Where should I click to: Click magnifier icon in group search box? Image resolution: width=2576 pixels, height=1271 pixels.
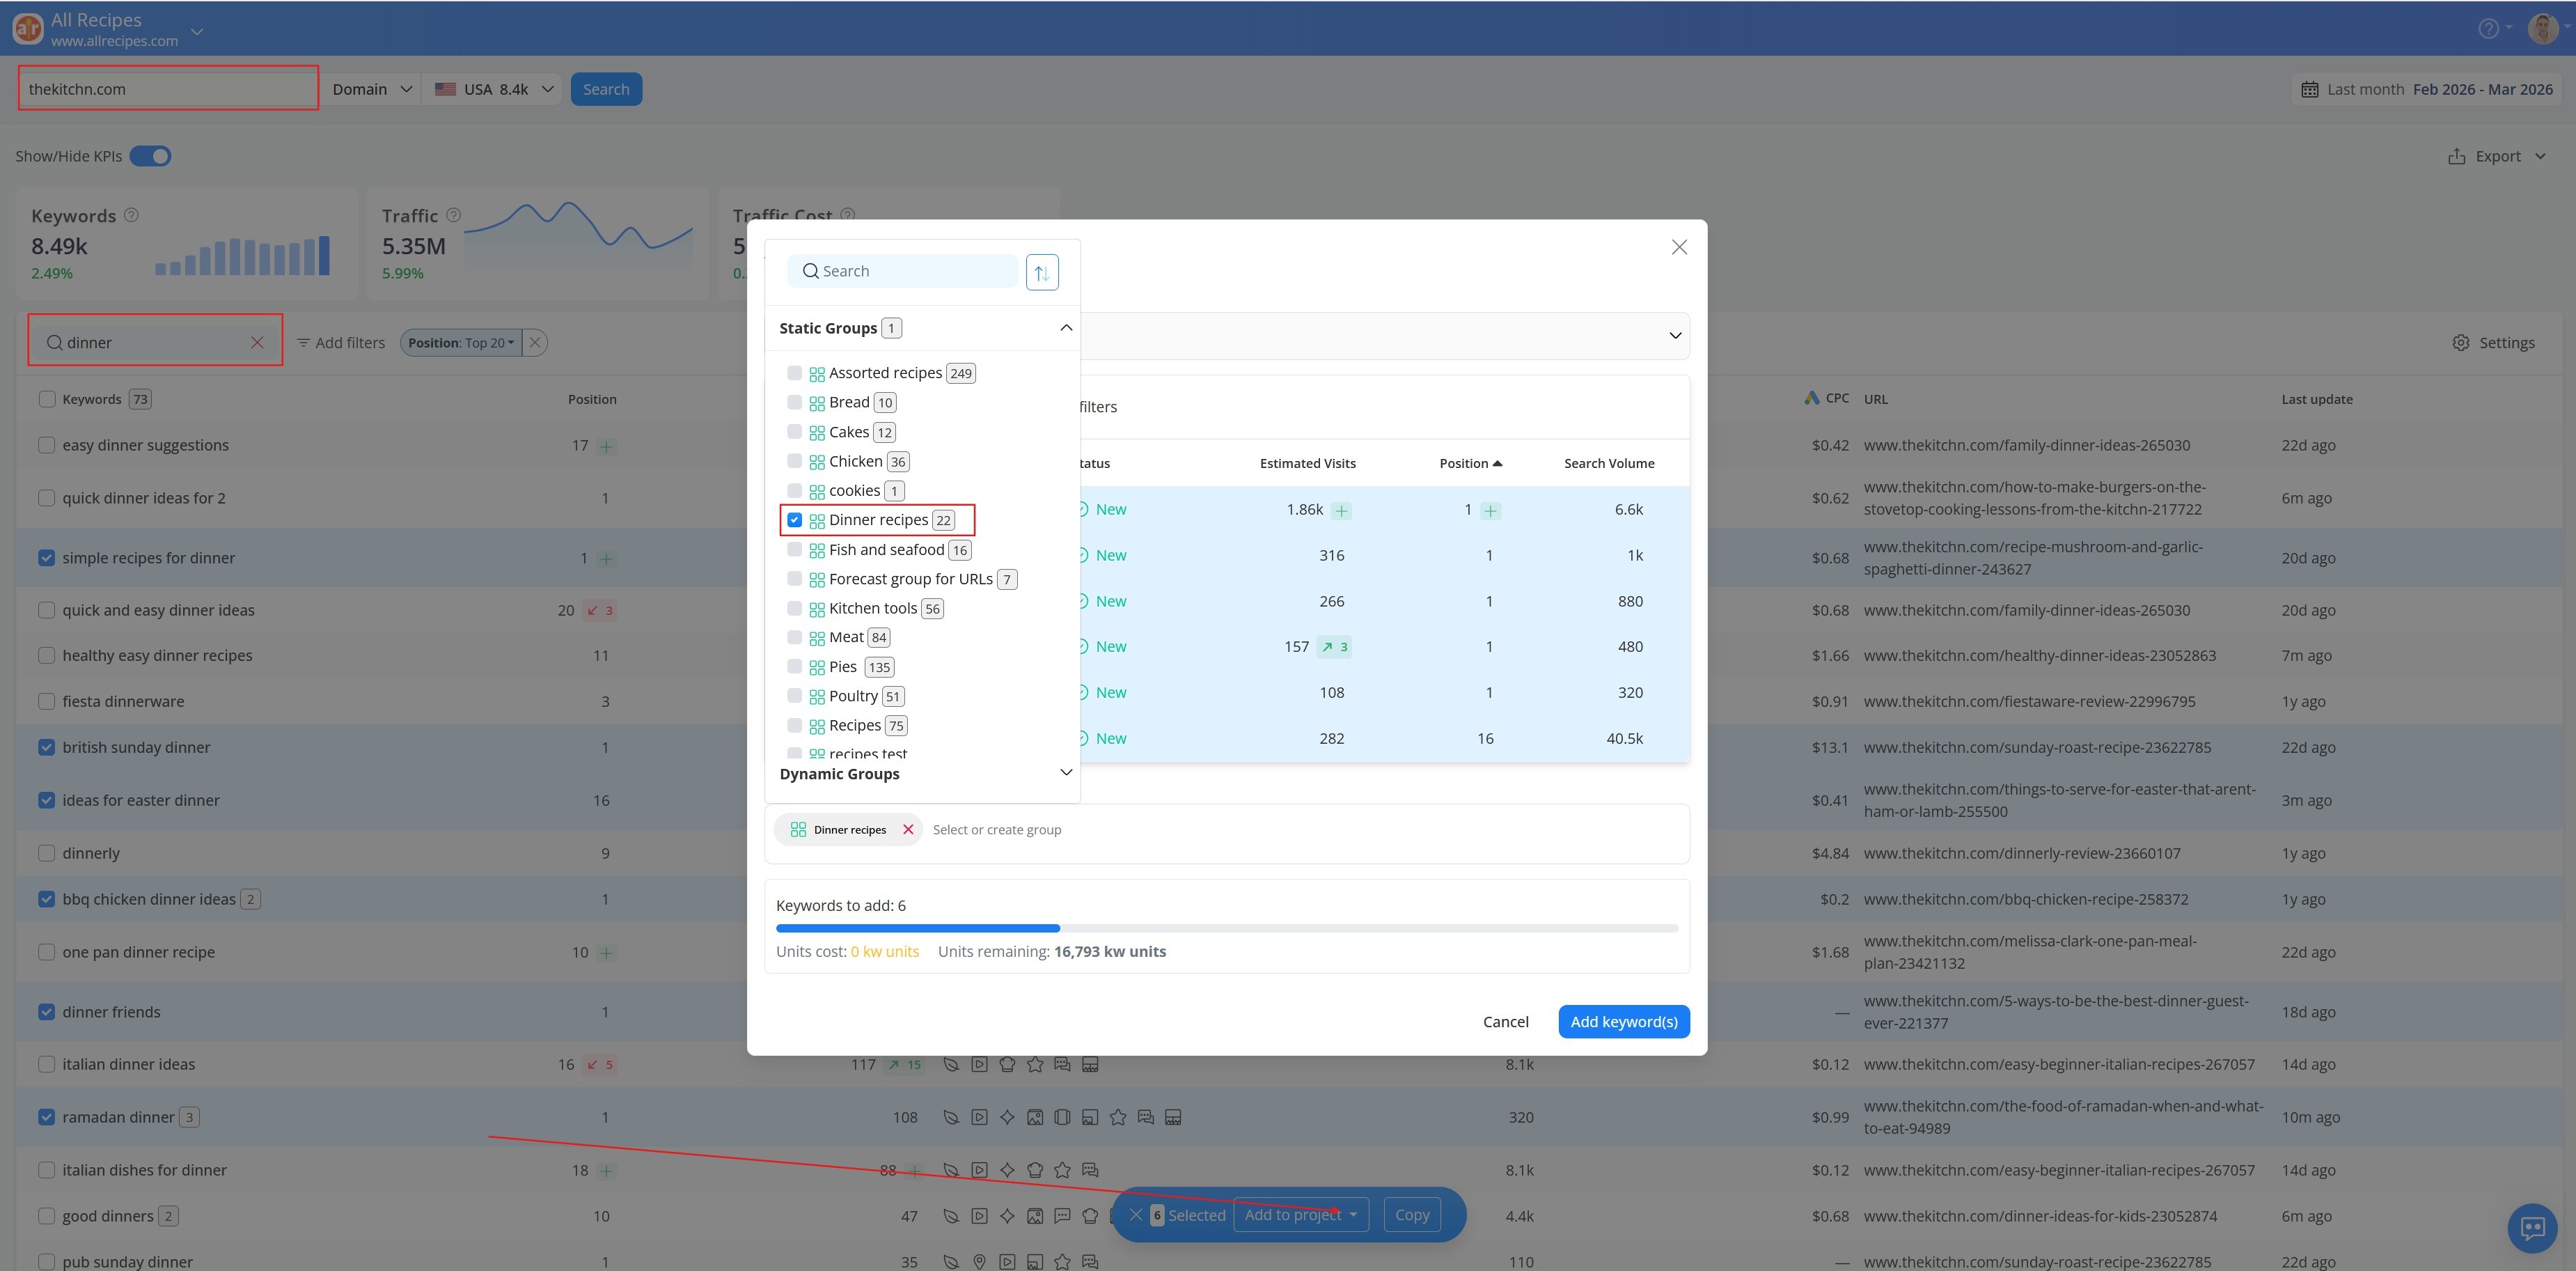pos(810,271)
